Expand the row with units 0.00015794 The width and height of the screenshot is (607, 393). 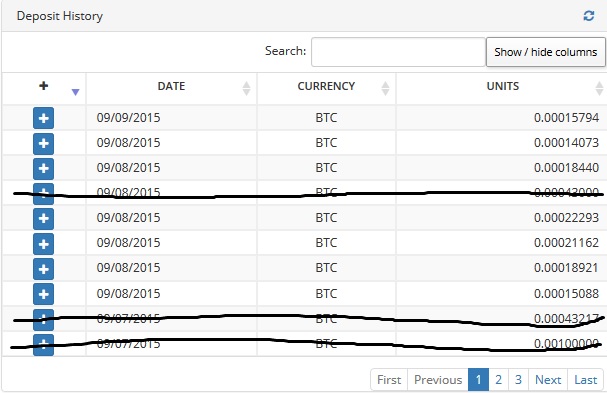coord(43,118)
